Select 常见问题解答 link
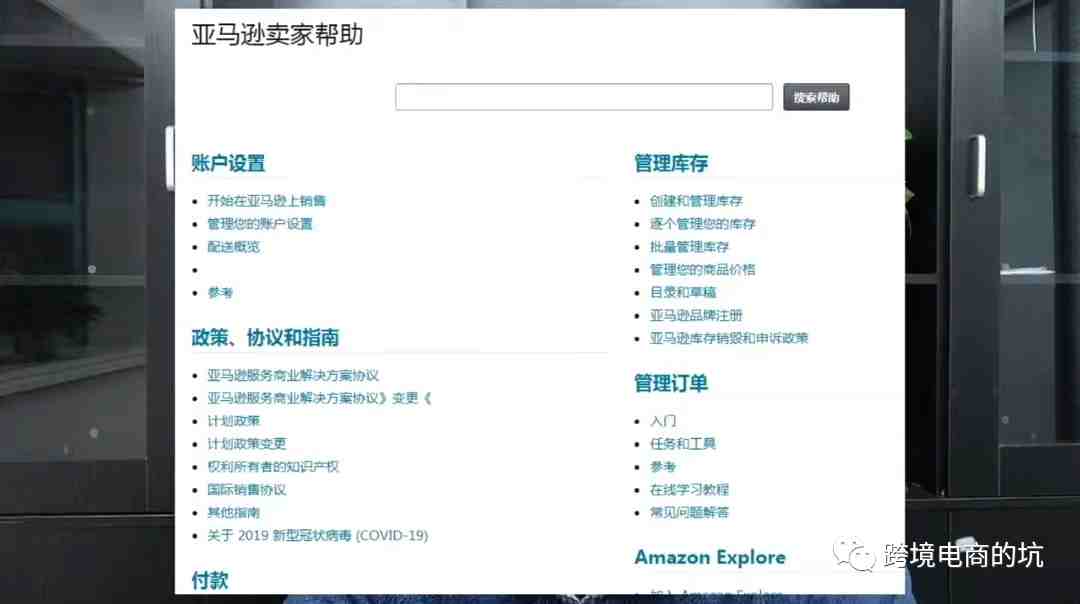1080x604 pixels. tap(689, 513)
